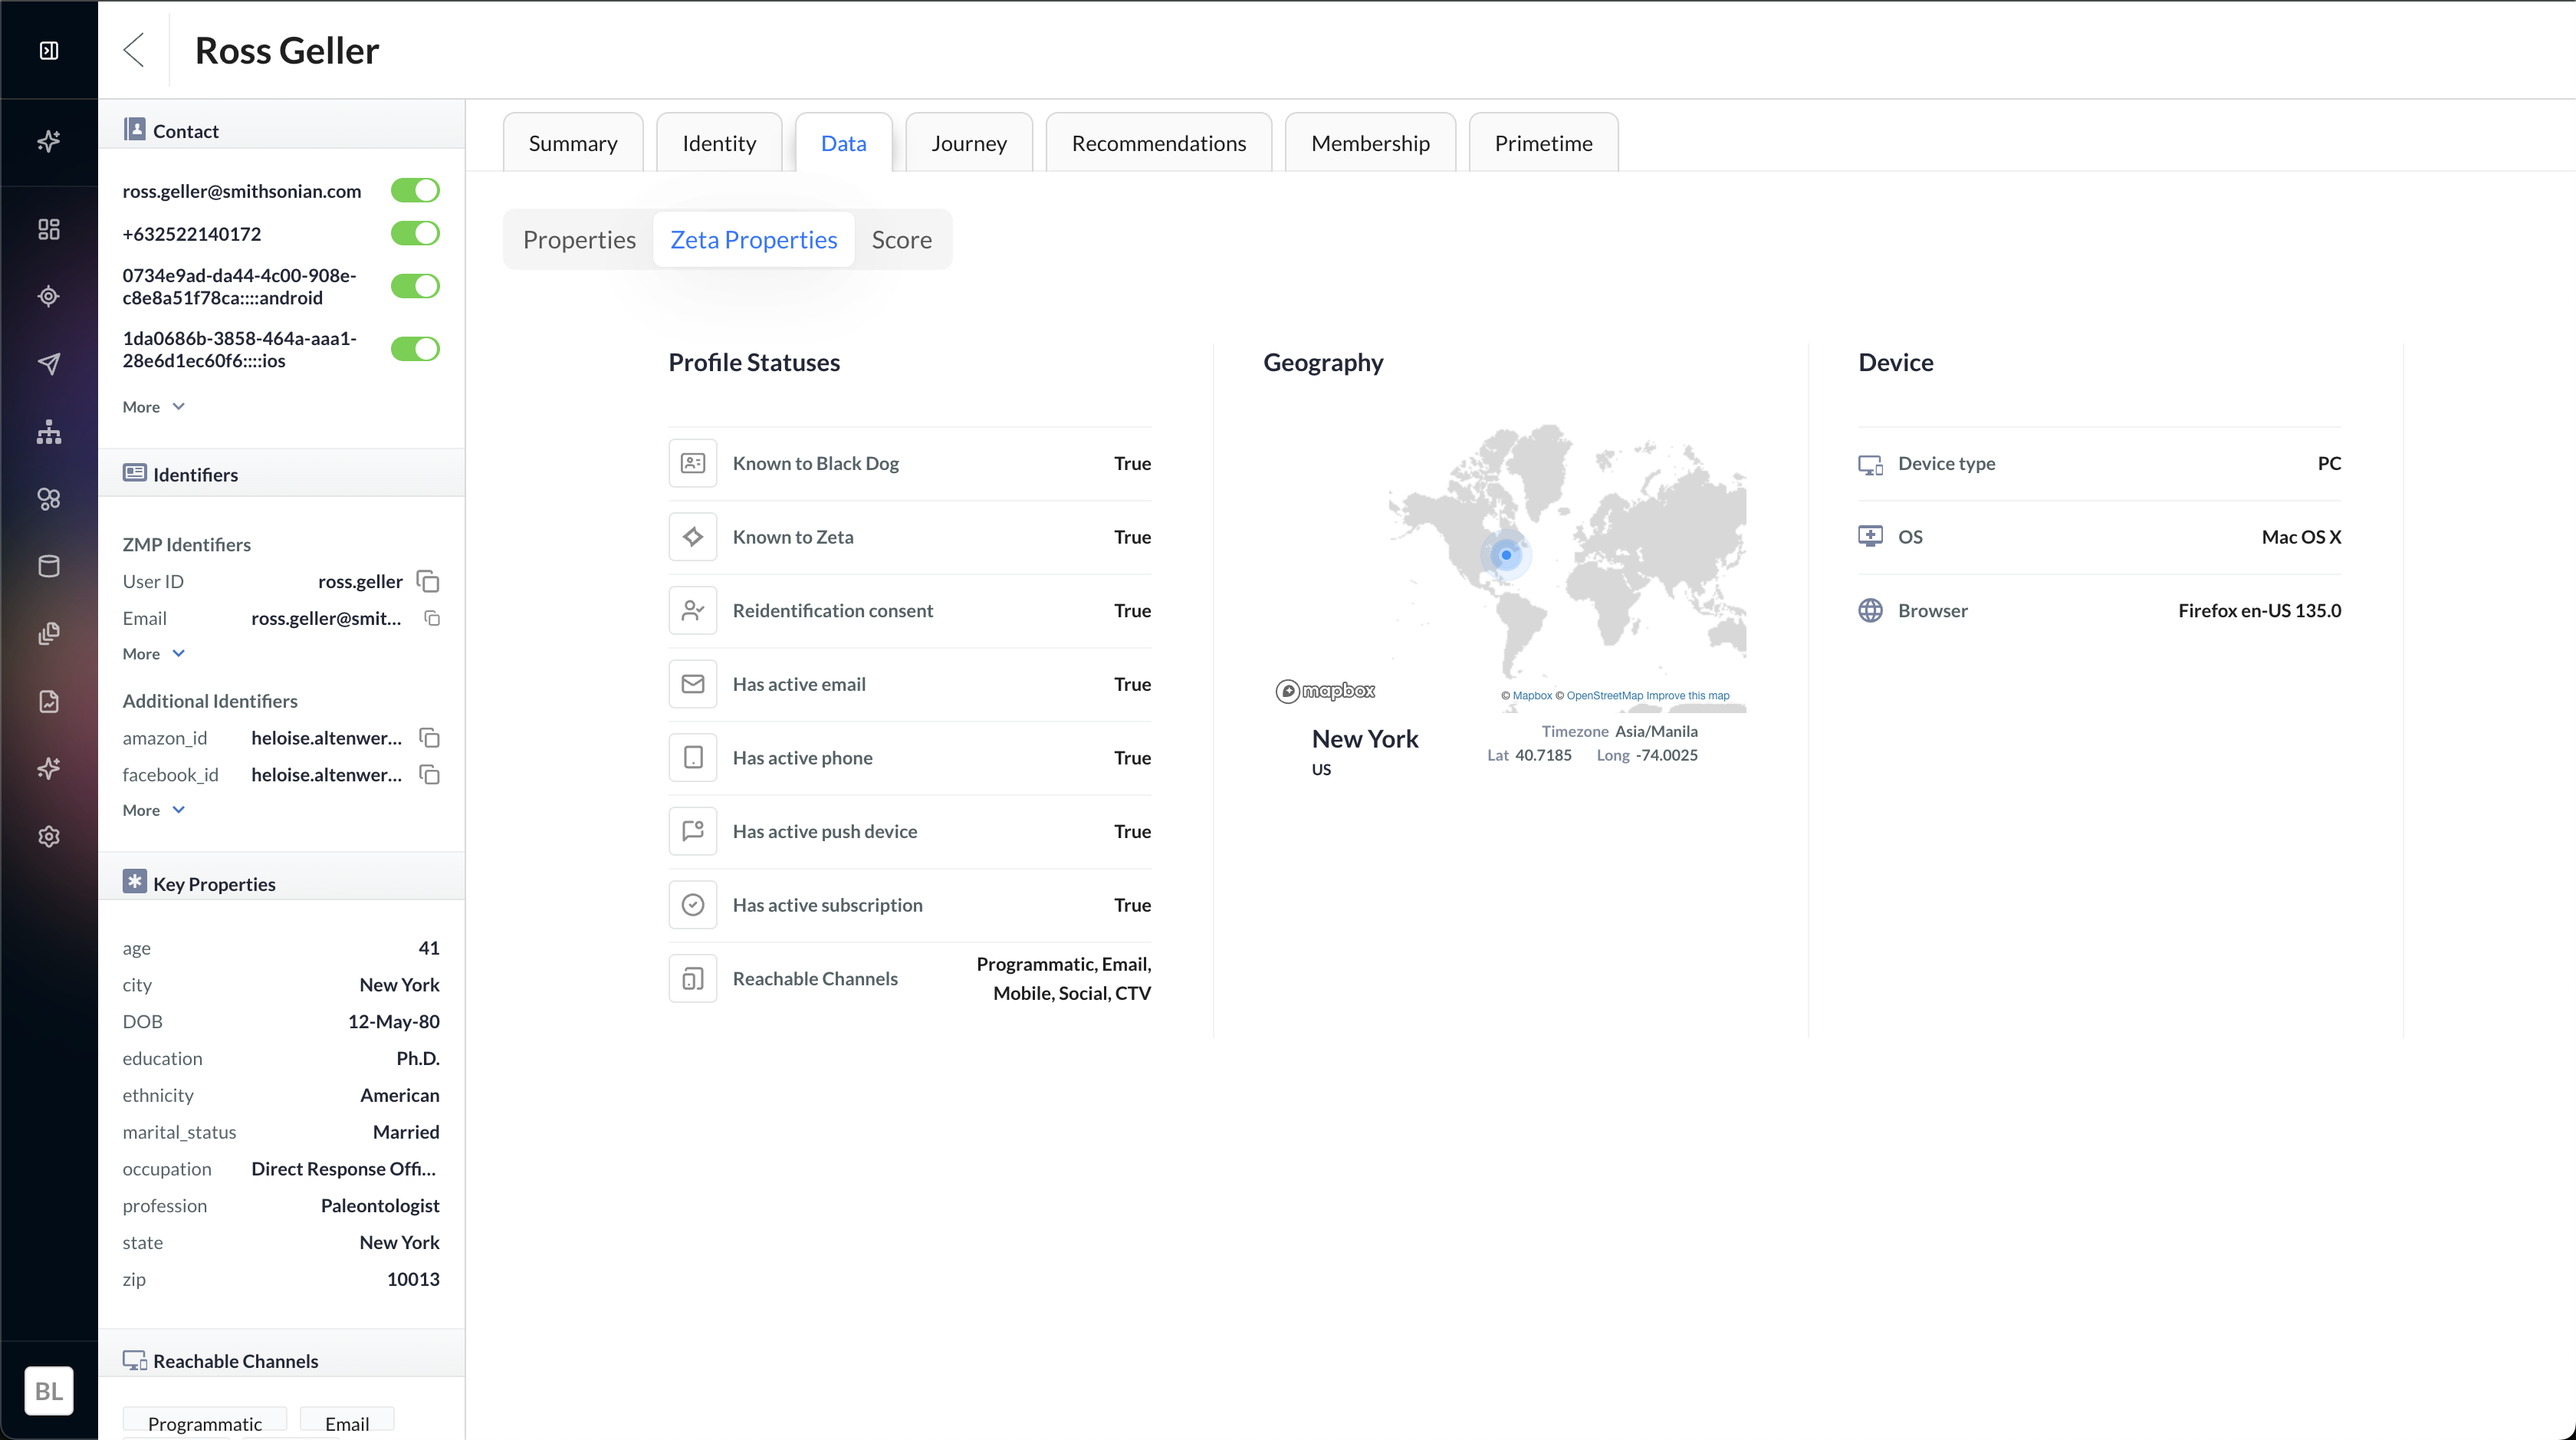Open the settings gear in sidebar
The width and height of the screenshot is (2576, 1440).
[x=49, y=836]
